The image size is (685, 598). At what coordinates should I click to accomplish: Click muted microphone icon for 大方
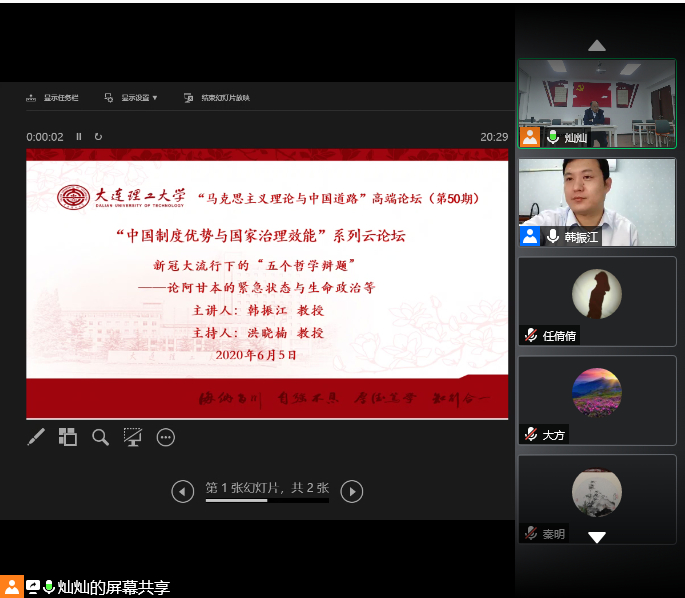(531, 435)
